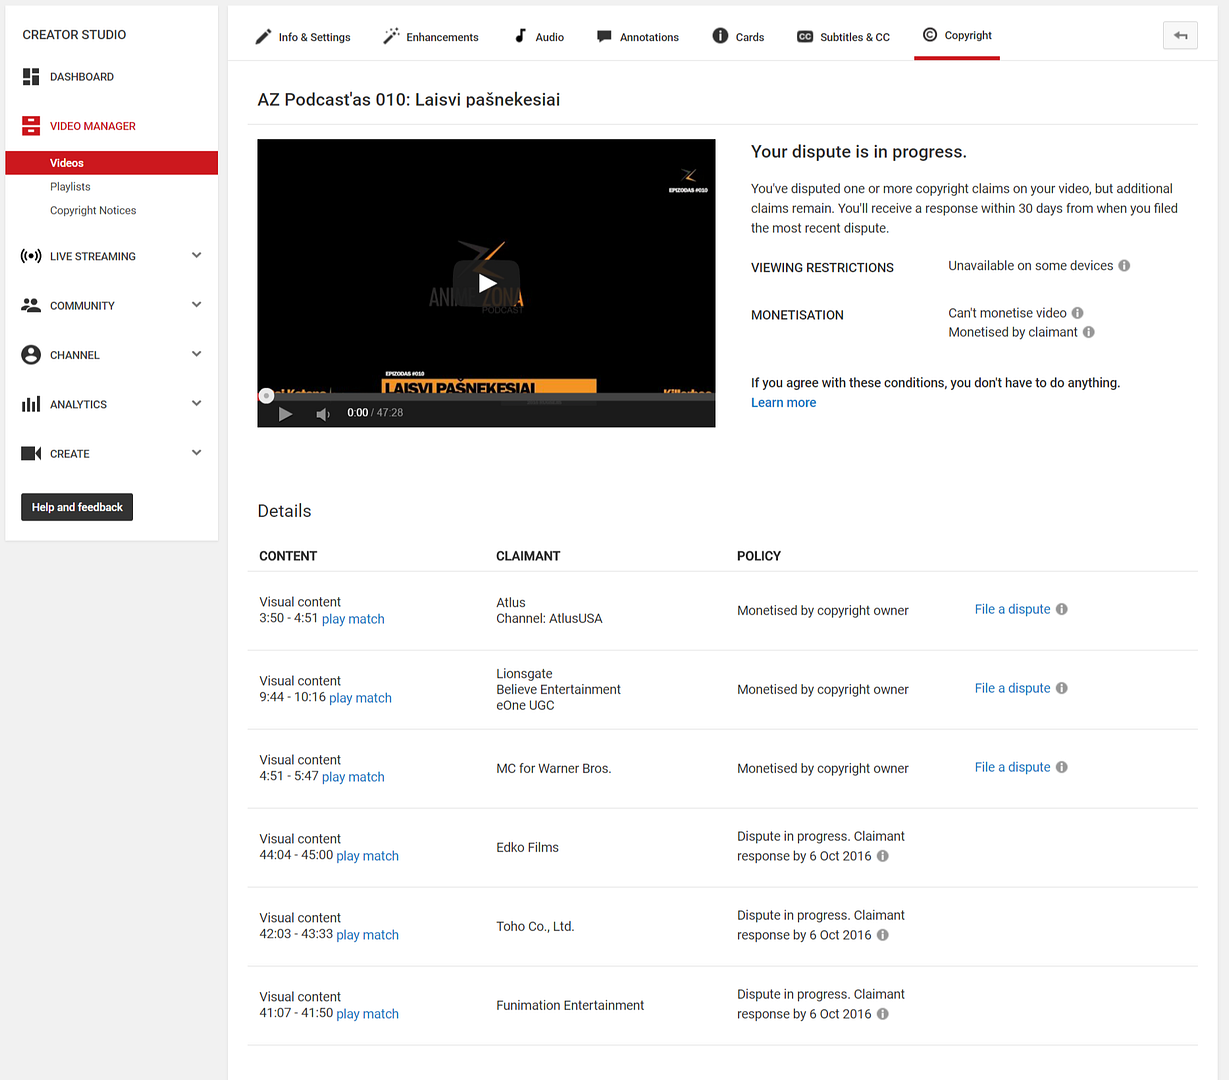Play match for 41:07 - 41:50 segment
Viewport: 1229px width, 1080px height.
pos(367,1014)
